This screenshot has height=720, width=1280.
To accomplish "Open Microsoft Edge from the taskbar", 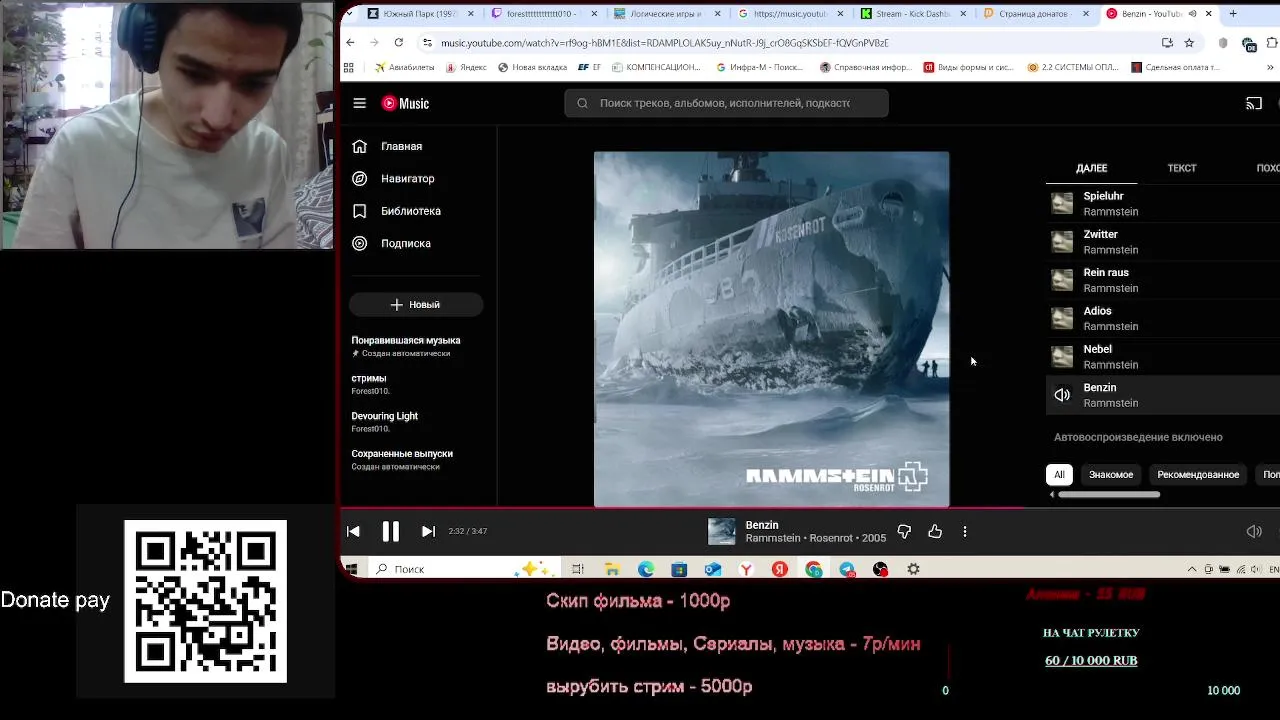I will (x=646, y=569).
